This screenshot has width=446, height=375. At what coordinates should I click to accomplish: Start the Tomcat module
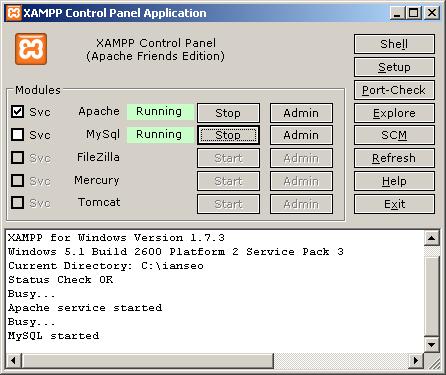tap(228, 204)
